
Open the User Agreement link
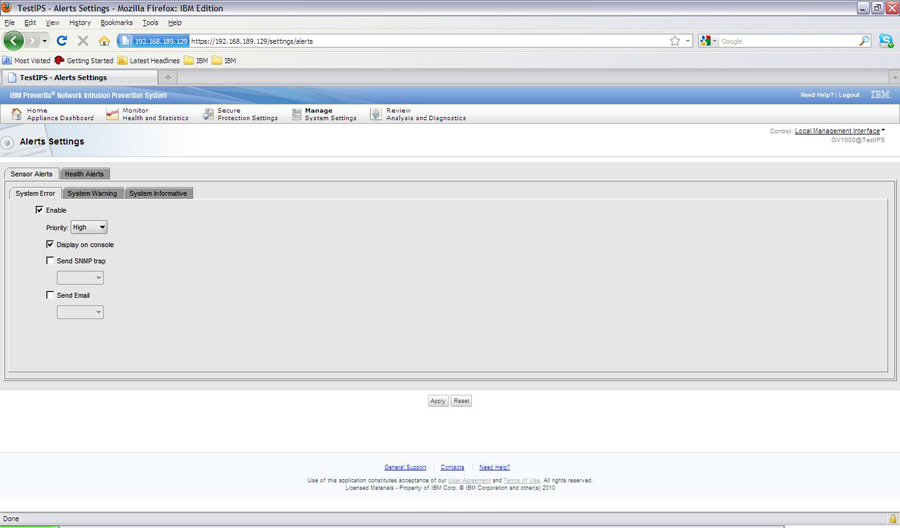469,480
